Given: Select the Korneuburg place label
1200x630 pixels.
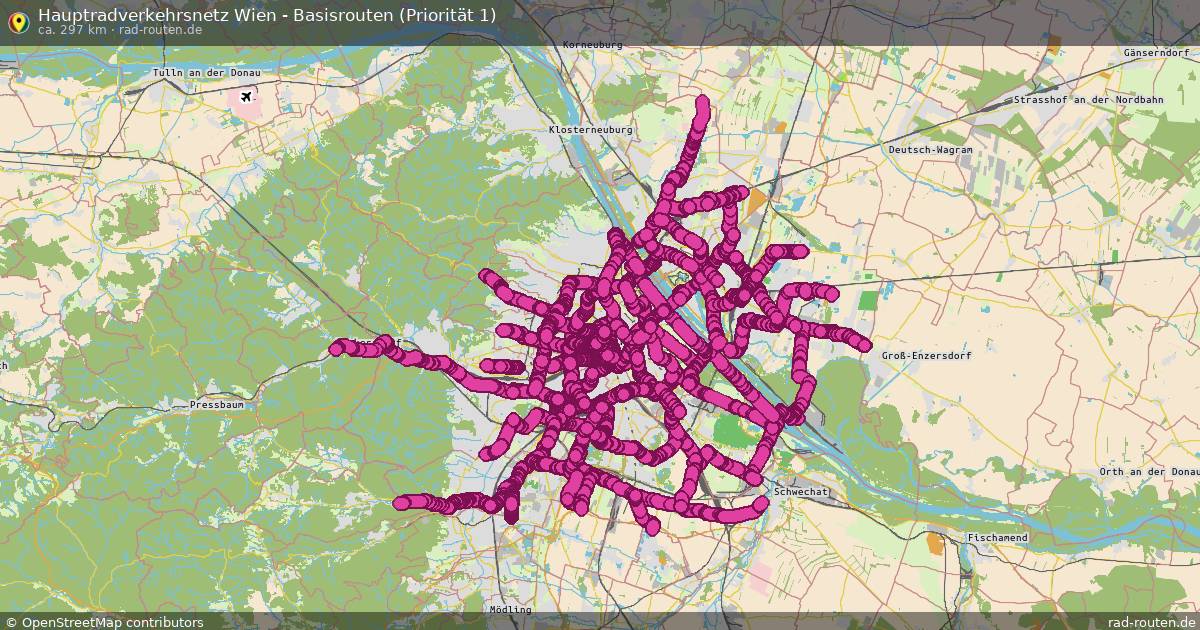Looking at the screenshot, I should pyautogui.click(x=591, y=44).
